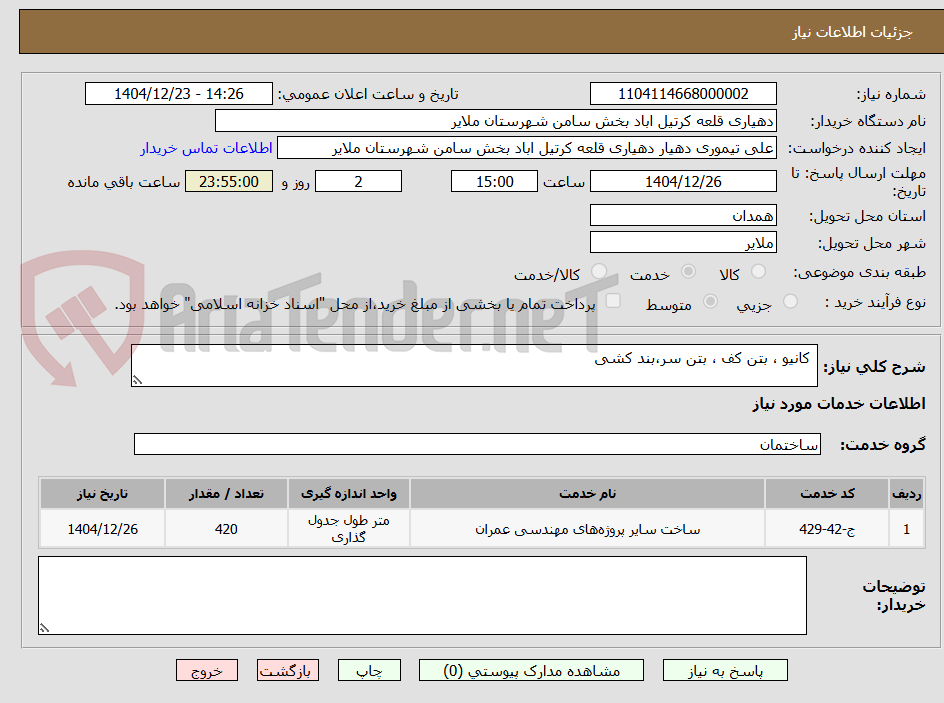Click the شرح کلی نیاز label
The image size is (944, 703).
[x=874, y=367]
